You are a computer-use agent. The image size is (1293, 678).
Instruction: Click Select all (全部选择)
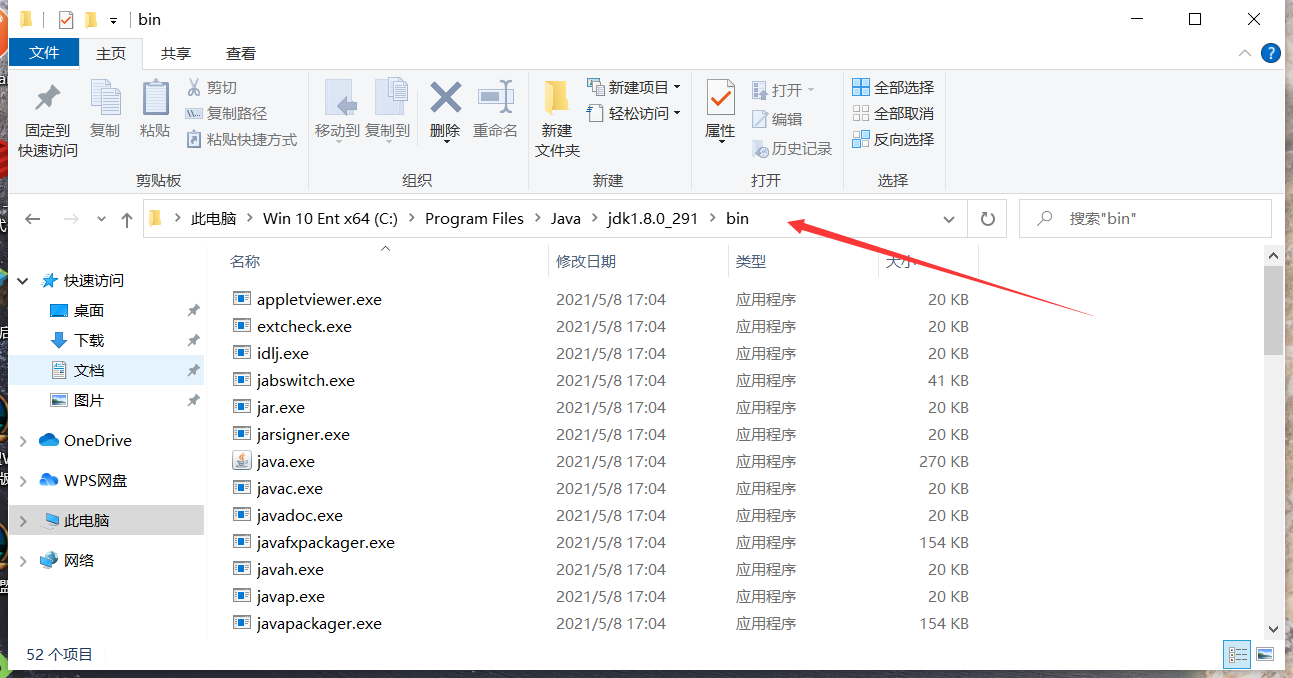[x=893, y=88]
